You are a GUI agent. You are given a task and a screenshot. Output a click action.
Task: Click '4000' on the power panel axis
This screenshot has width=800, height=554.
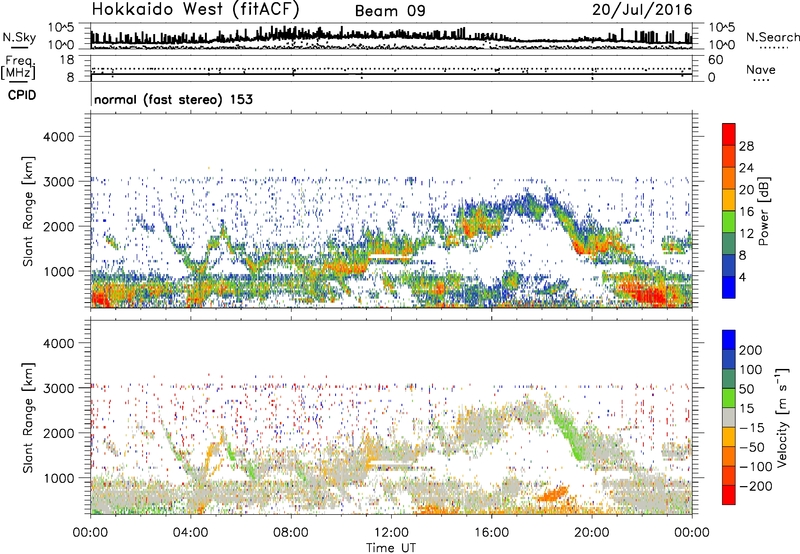point(58,137)
